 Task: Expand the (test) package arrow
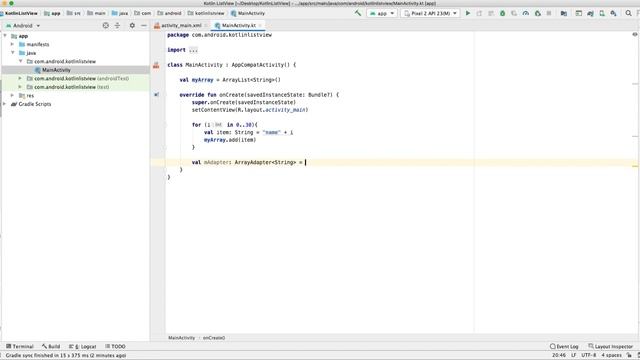[x=20, y=87]
